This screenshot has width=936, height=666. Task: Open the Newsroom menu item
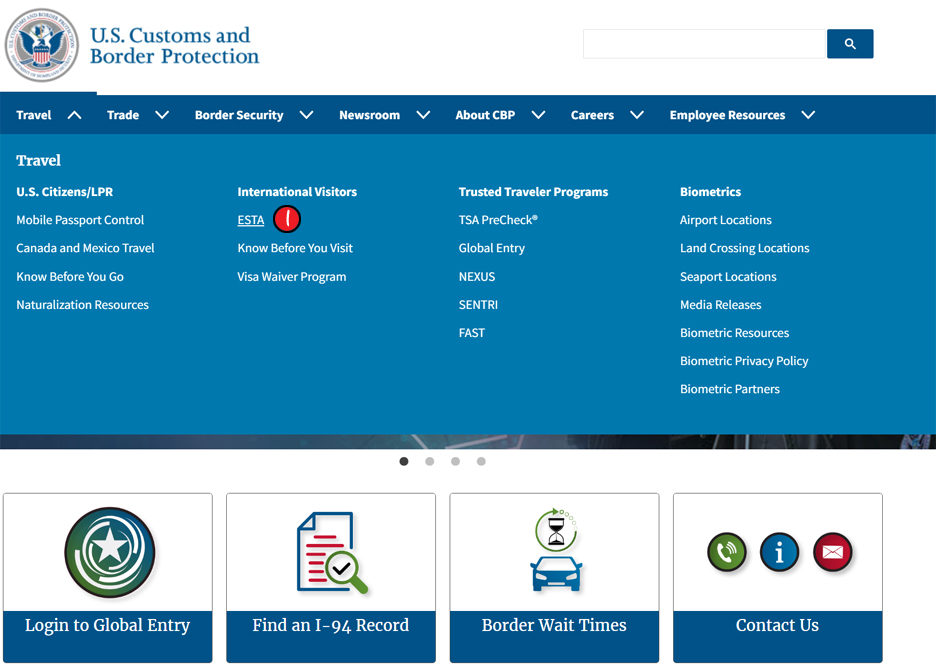(370, 115)
